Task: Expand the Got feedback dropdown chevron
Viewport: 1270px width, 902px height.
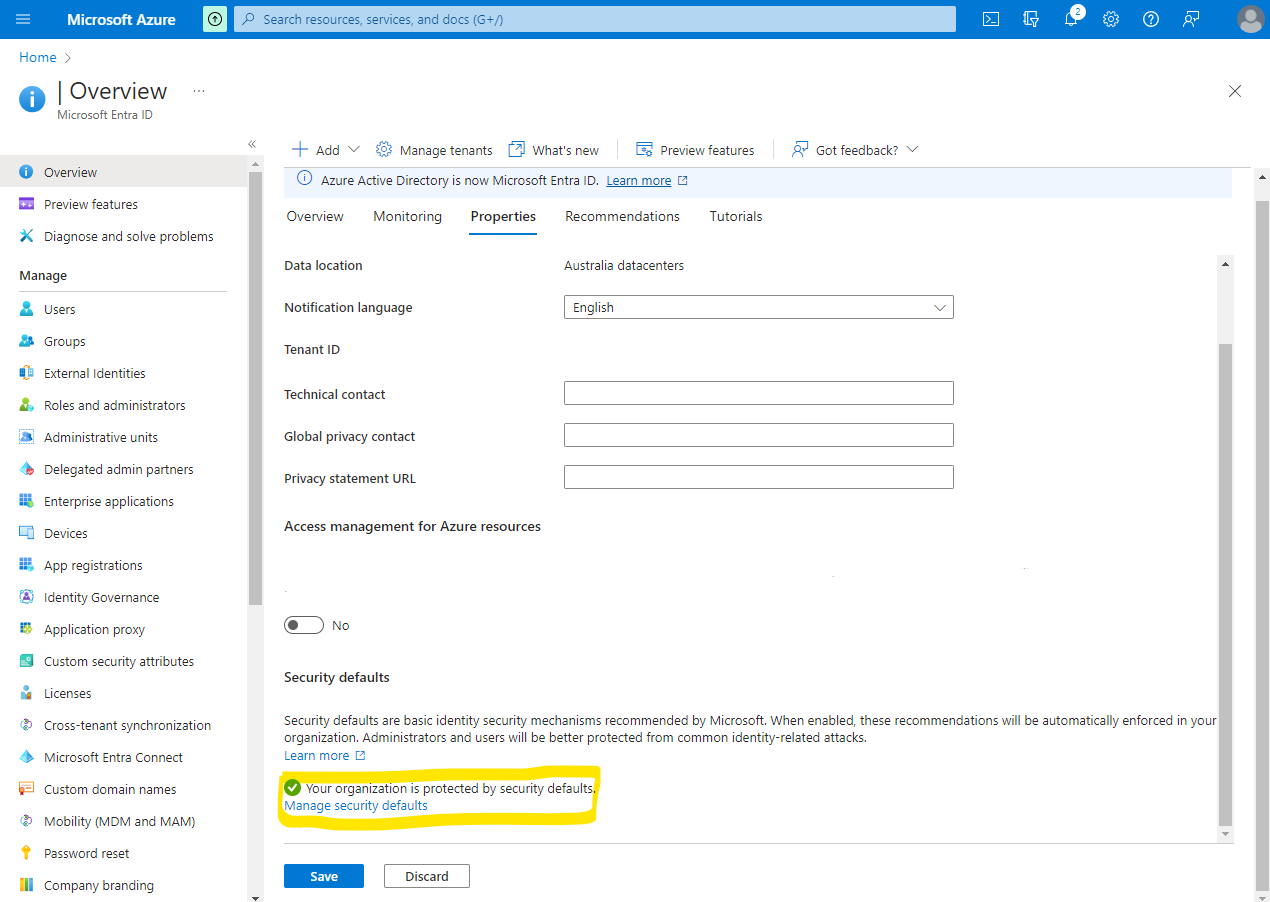Action: 912,150
